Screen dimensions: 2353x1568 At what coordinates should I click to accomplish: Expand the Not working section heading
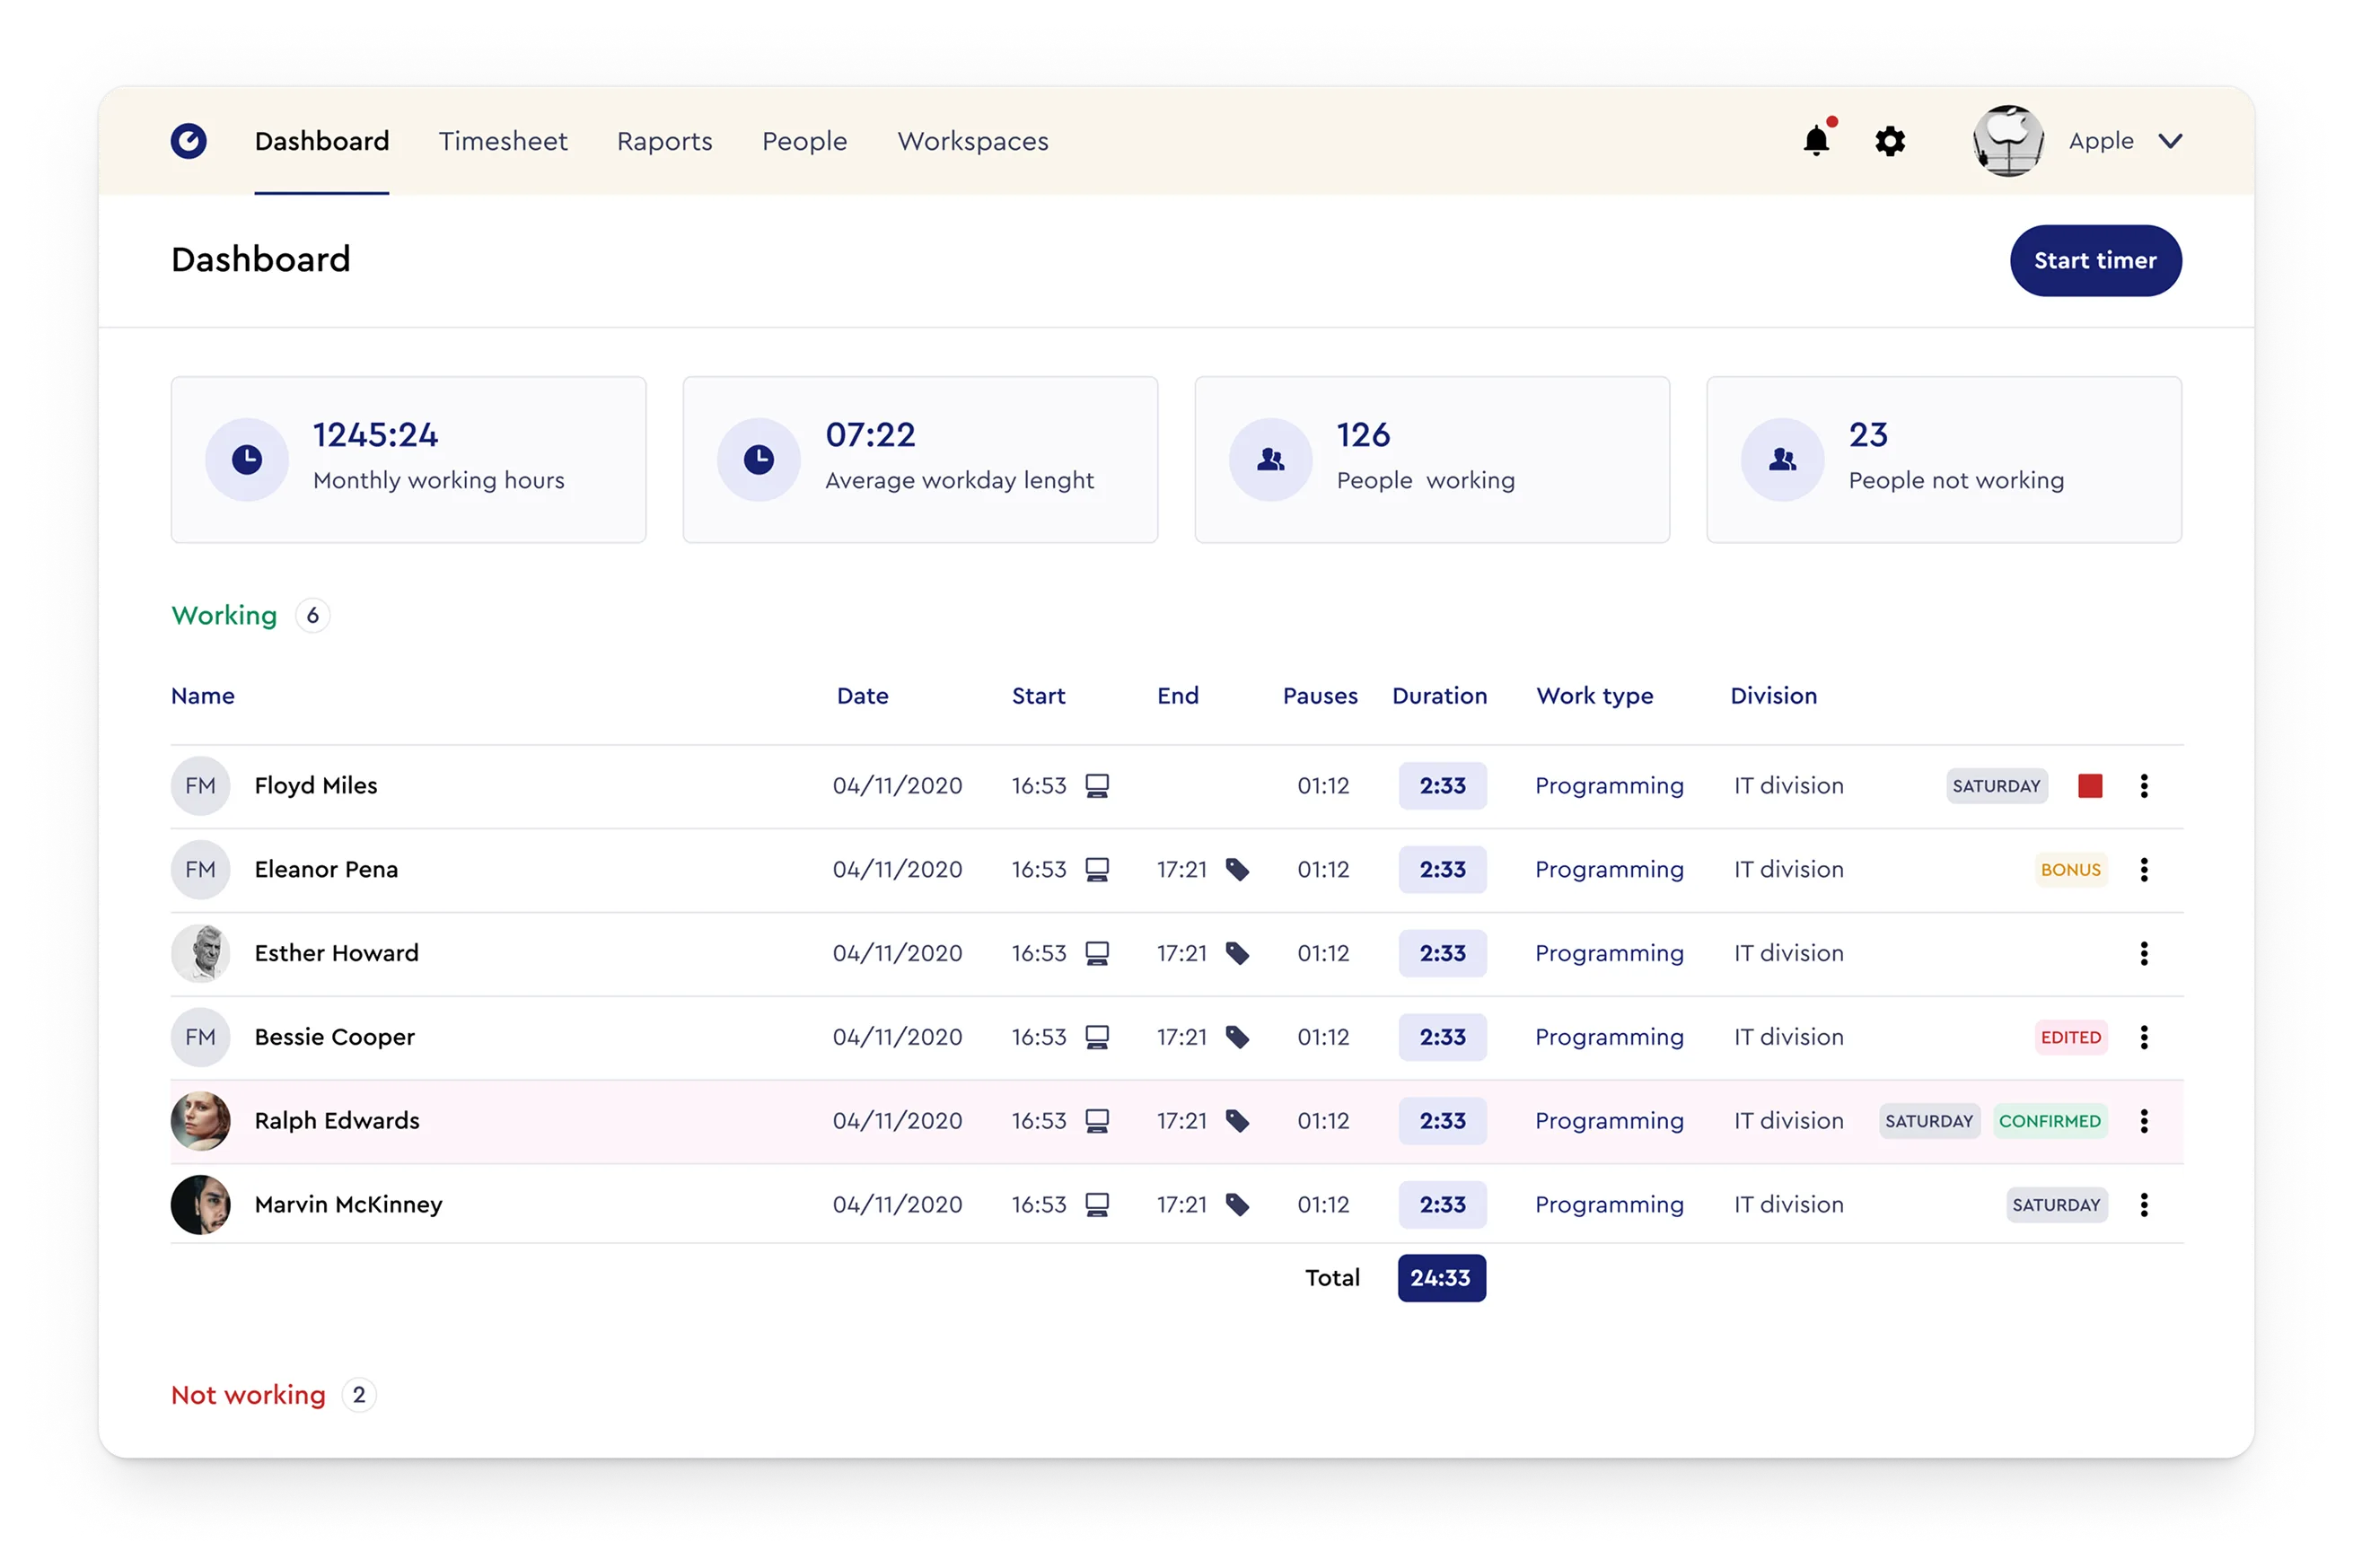248,1394
